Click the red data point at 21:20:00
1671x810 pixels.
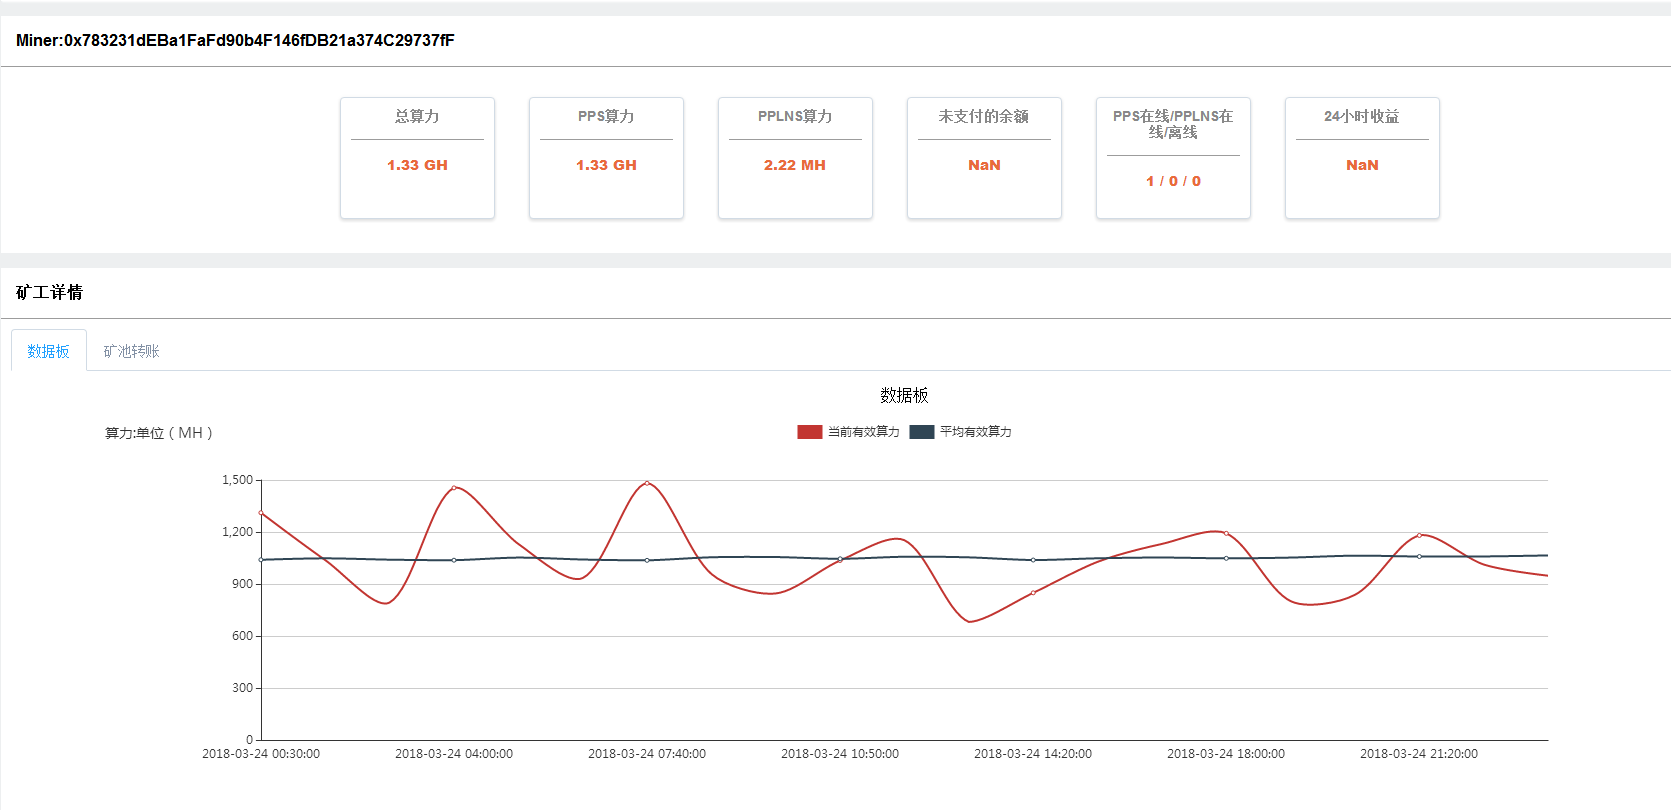pos(1419,535)
